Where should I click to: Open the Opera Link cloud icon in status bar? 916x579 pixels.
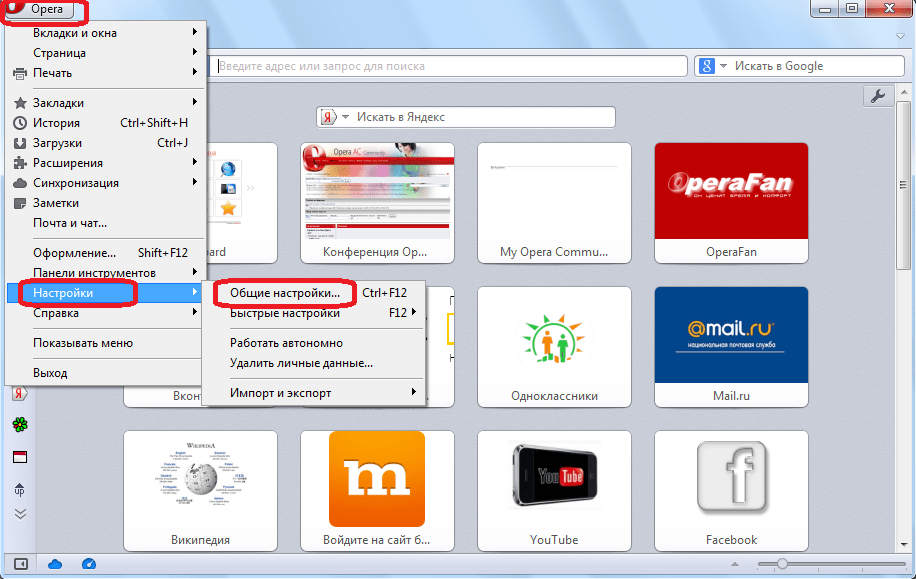55,564
